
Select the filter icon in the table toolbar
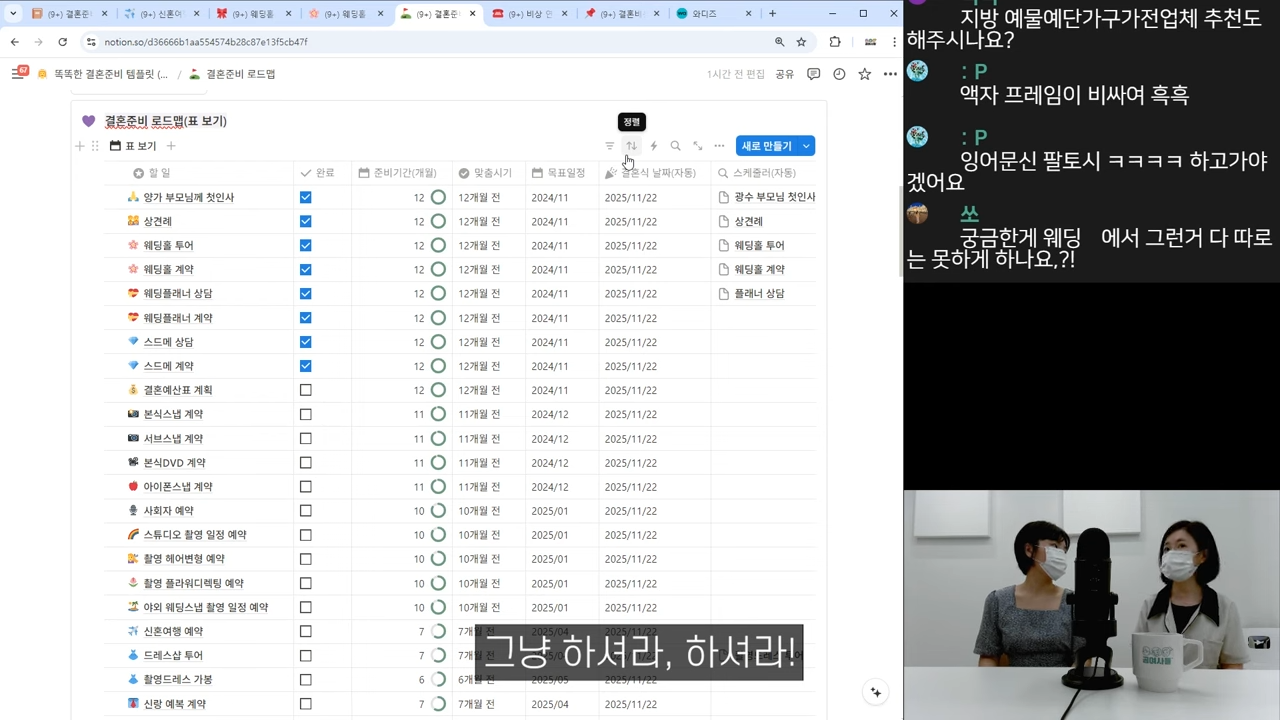click(x=609, y=146)
